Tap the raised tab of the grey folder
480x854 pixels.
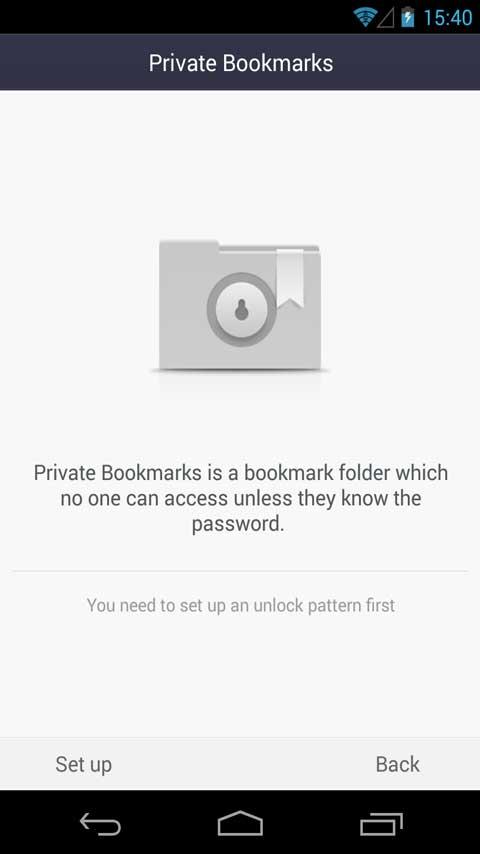click(189, 246)
